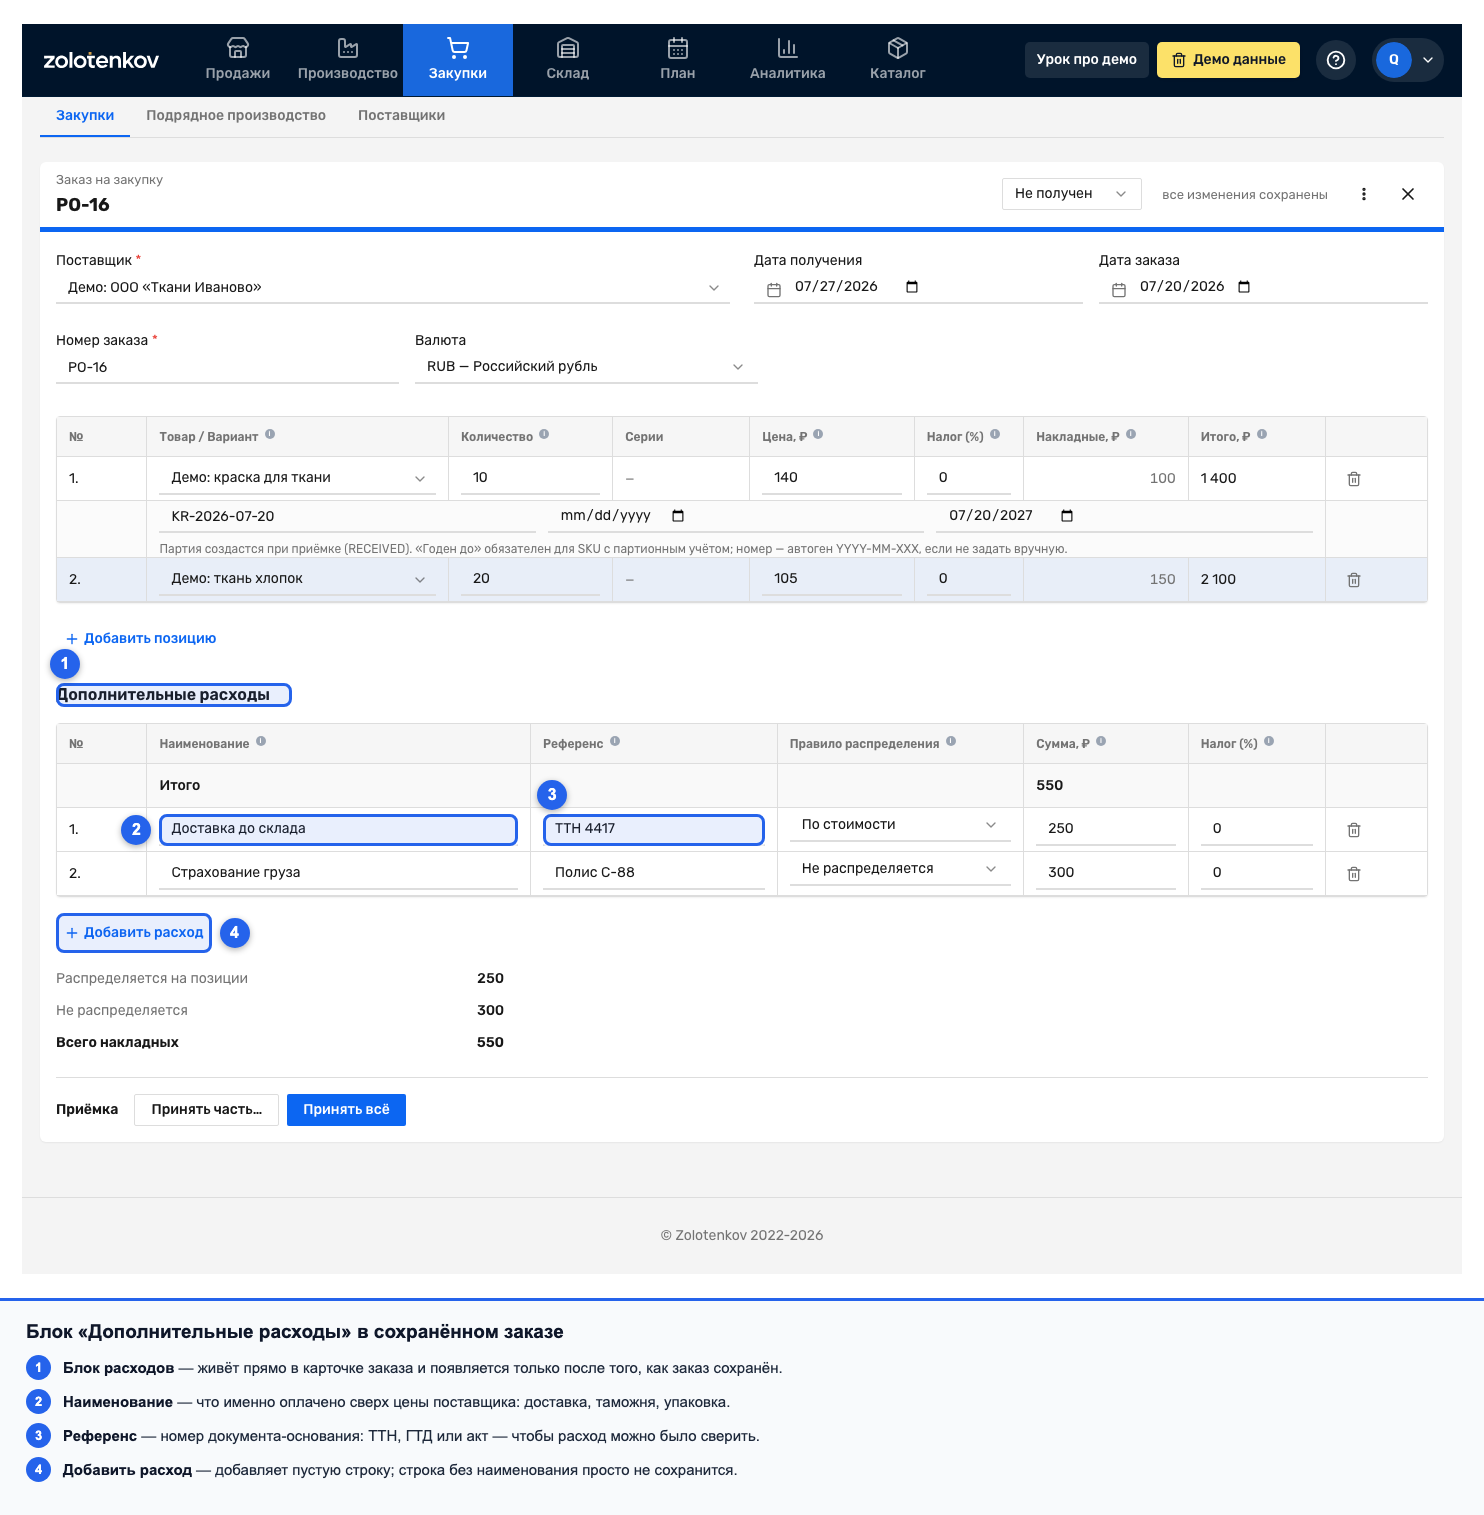Open the План calendar icon
This screenshot has width=1484, height=1515.
coord(678,48)
